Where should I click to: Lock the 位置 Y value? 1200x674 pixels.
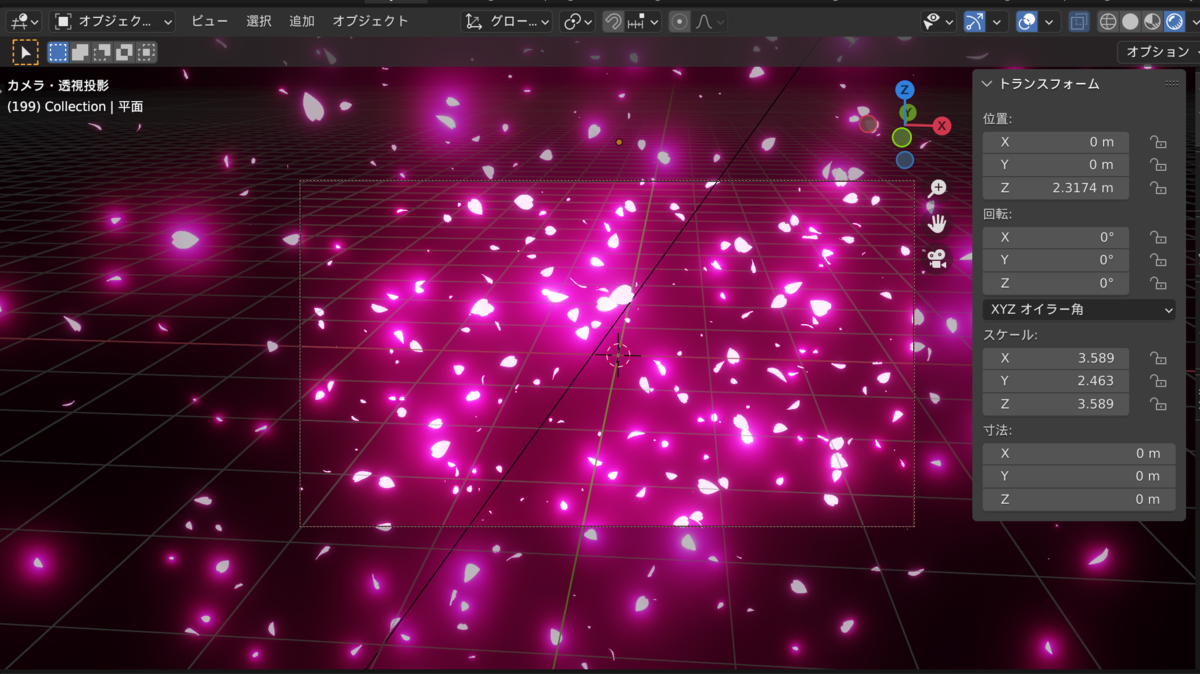coord(1158,165)
